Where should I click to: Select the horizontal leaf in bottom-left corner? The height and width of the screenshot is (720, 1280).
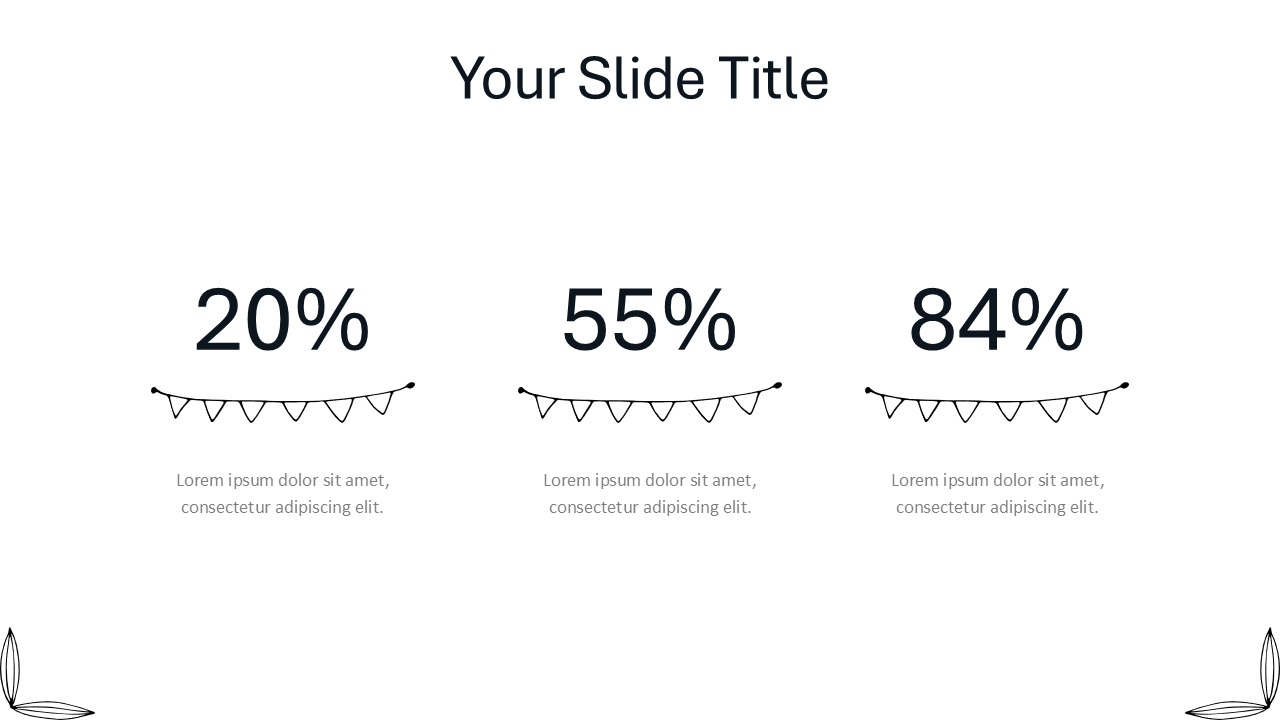(x=52, y=711)
